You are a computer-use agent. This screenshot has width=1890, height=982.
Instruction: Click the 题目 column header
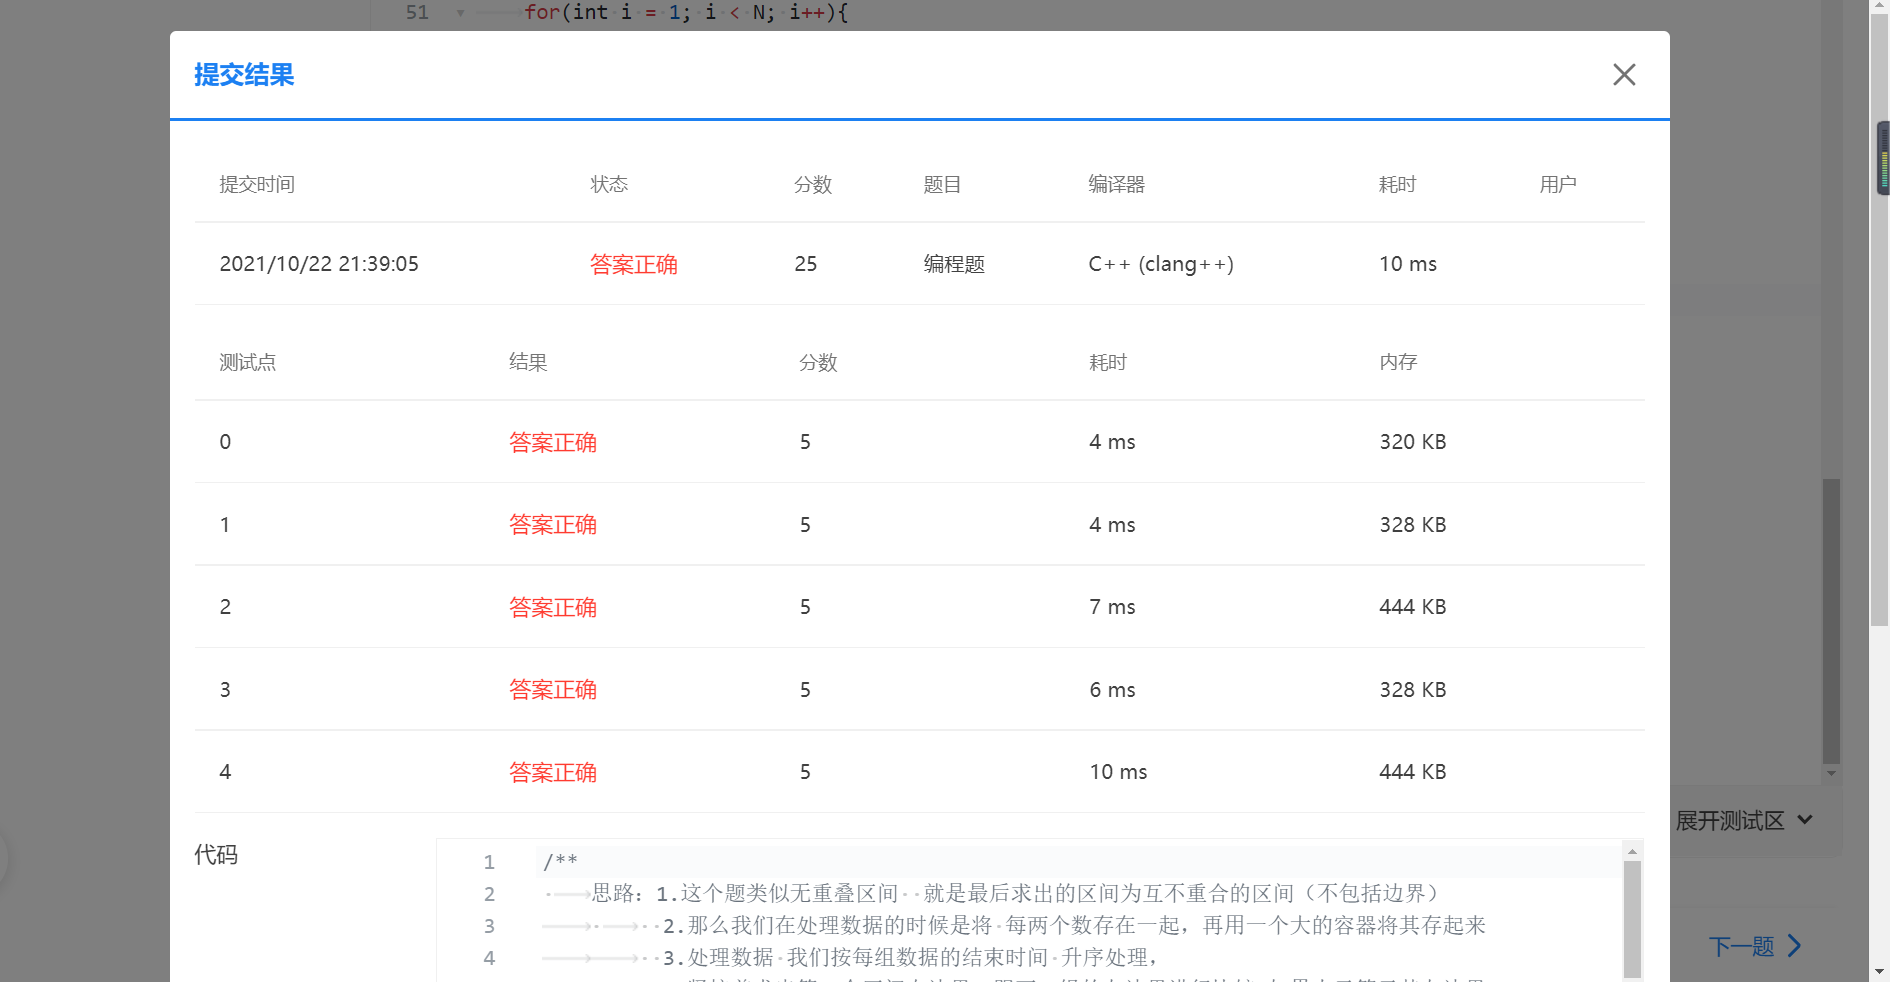942,184
